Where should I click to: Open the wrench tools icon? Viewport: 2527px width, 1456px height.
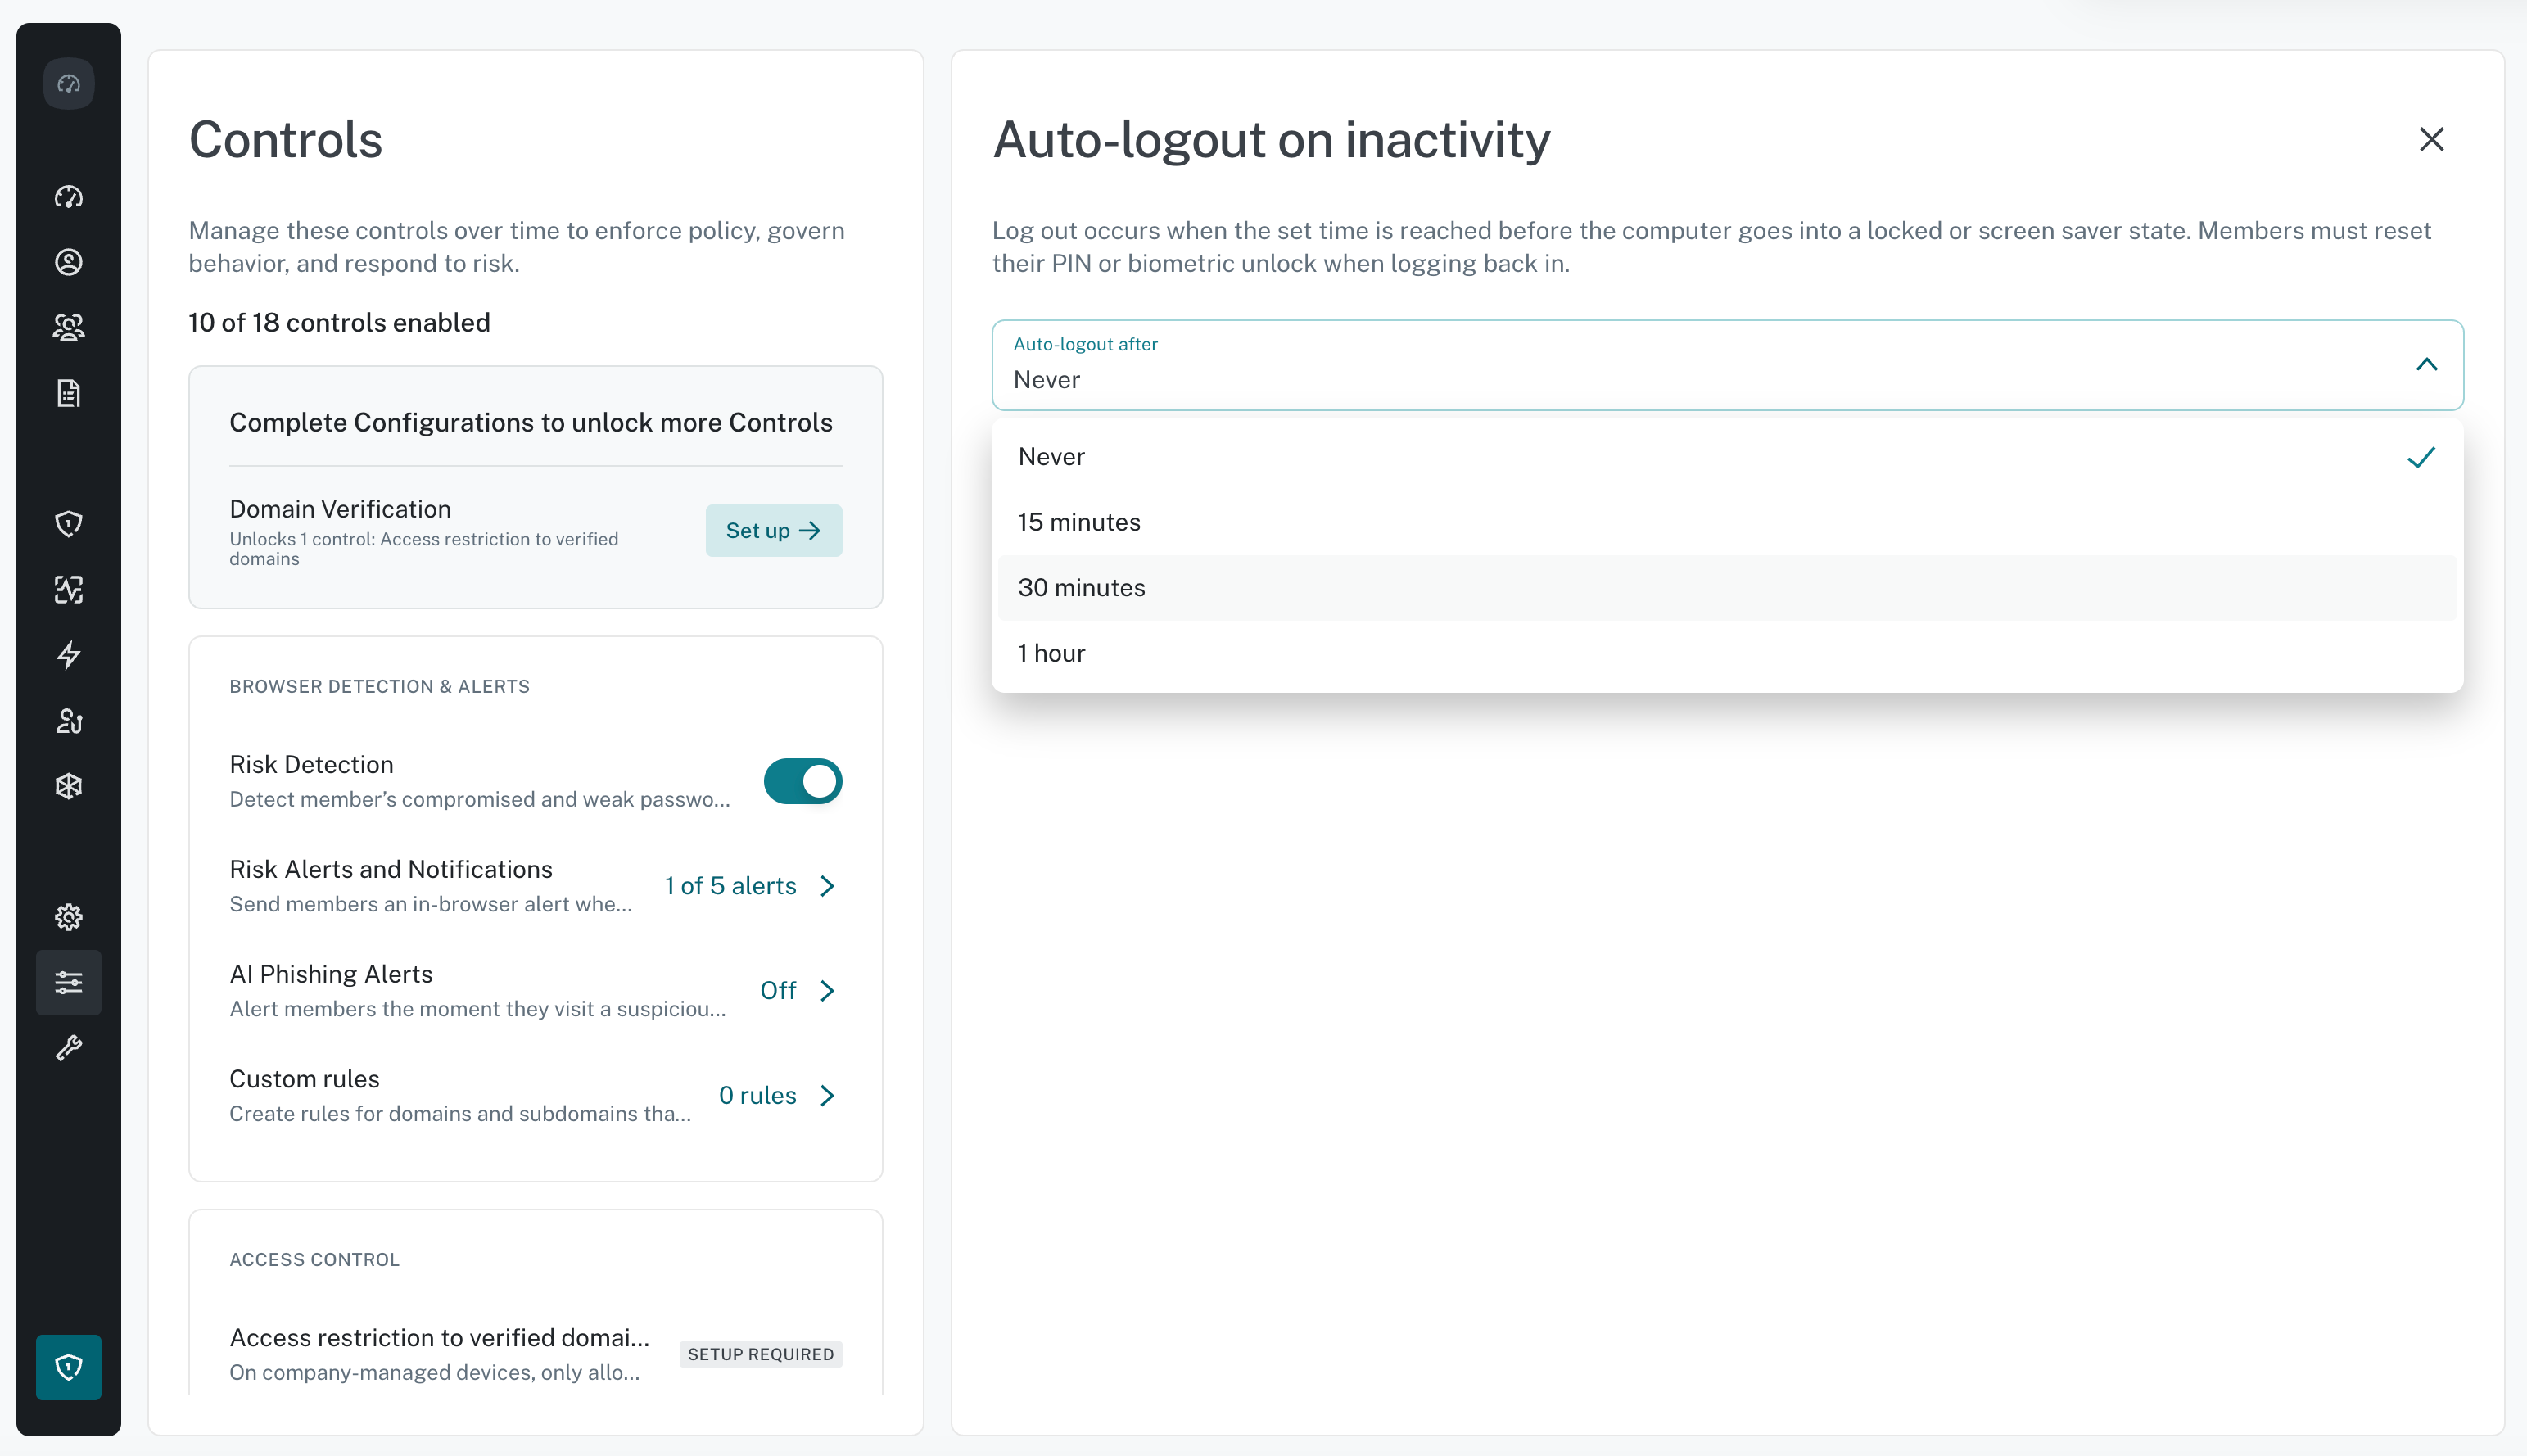(68, 1048)
